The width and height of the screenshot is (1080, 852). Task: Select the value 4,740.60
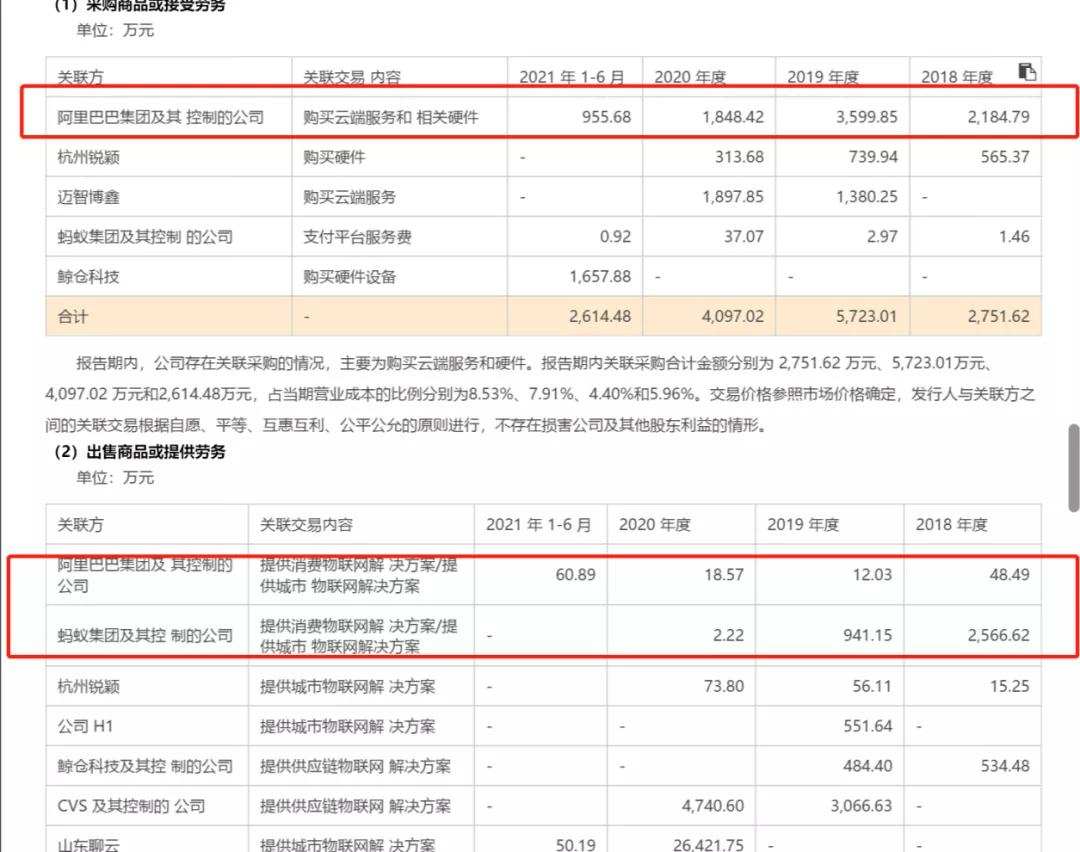pyautogui.click(x=713, y=806)
